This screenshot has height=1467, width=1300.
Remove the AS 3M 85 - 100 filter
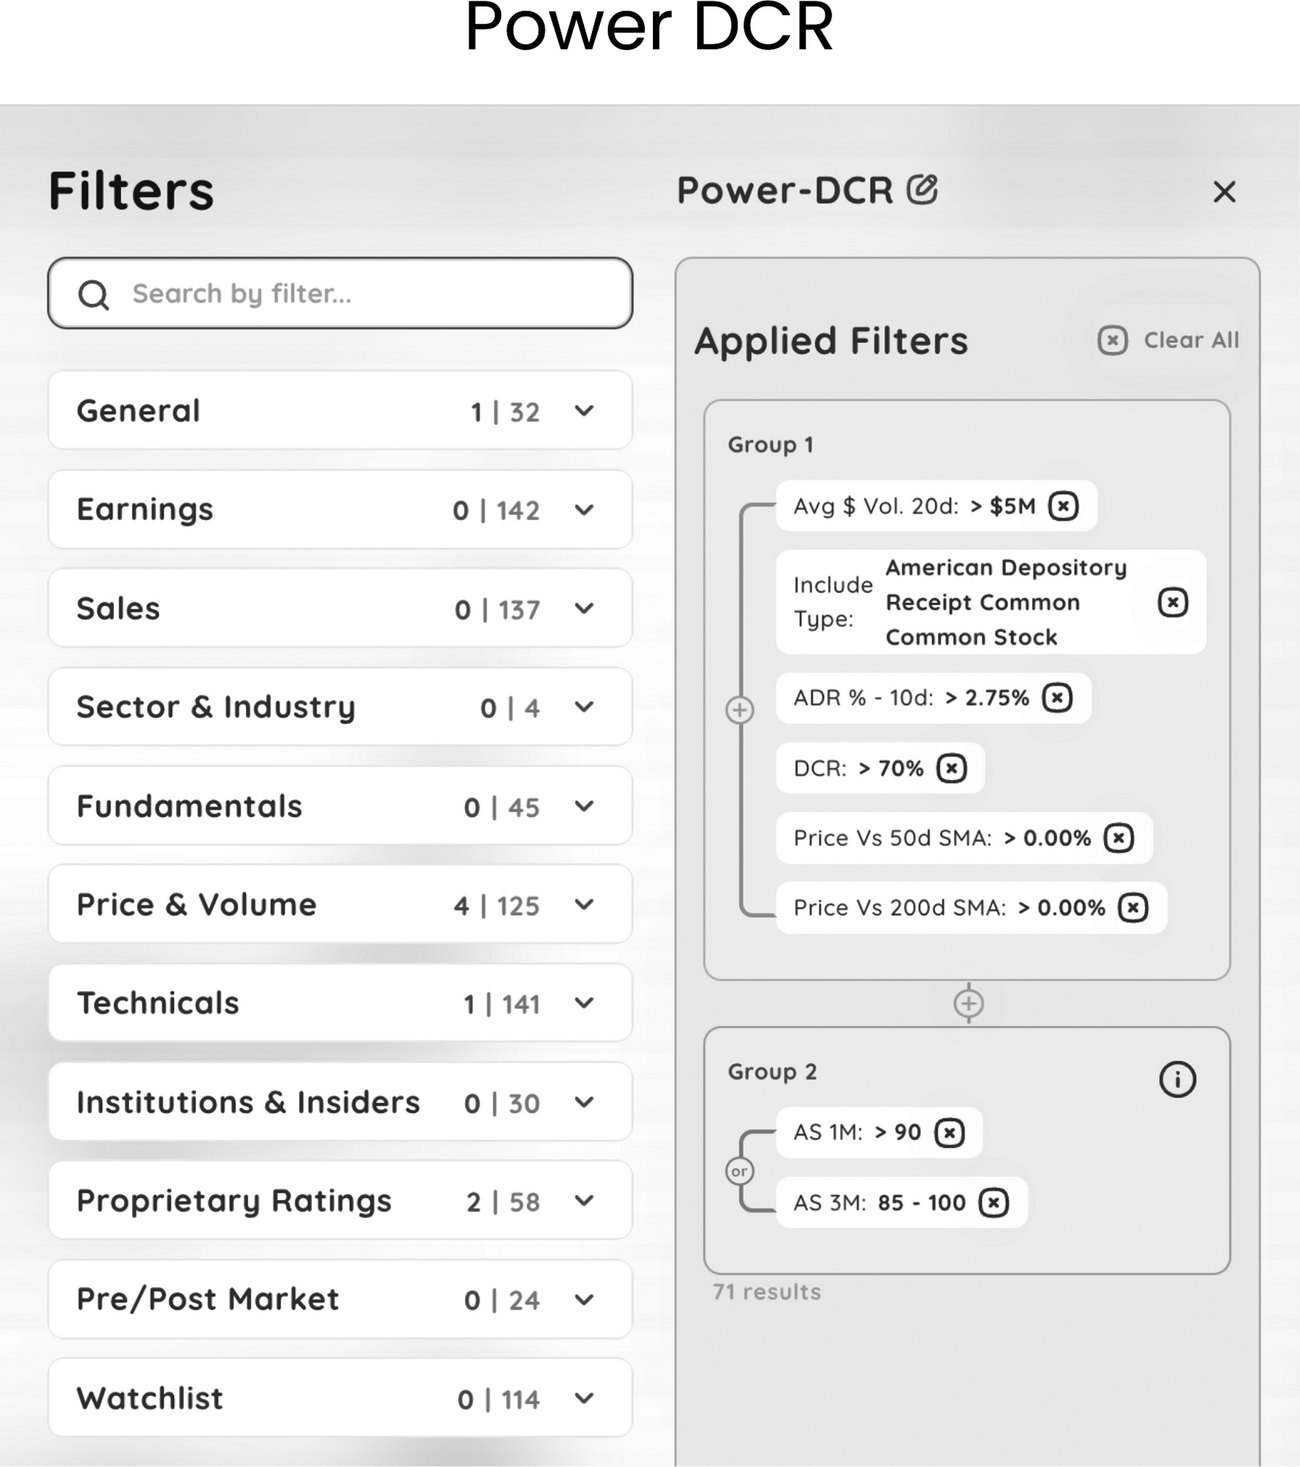coord(994,1202)
